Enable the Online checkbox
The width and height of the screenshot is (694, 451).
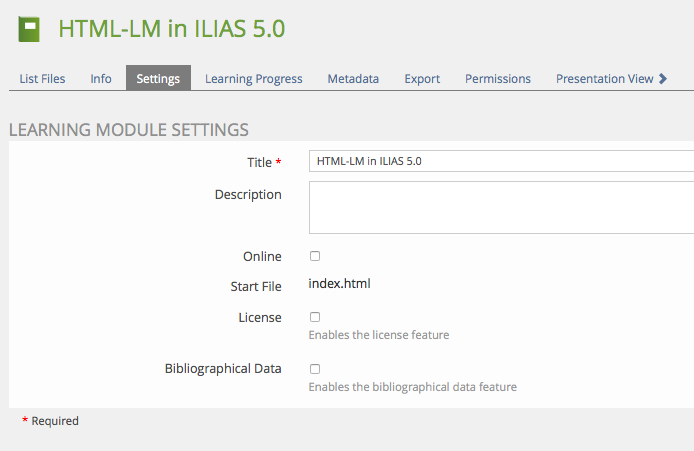click(315, 256)
